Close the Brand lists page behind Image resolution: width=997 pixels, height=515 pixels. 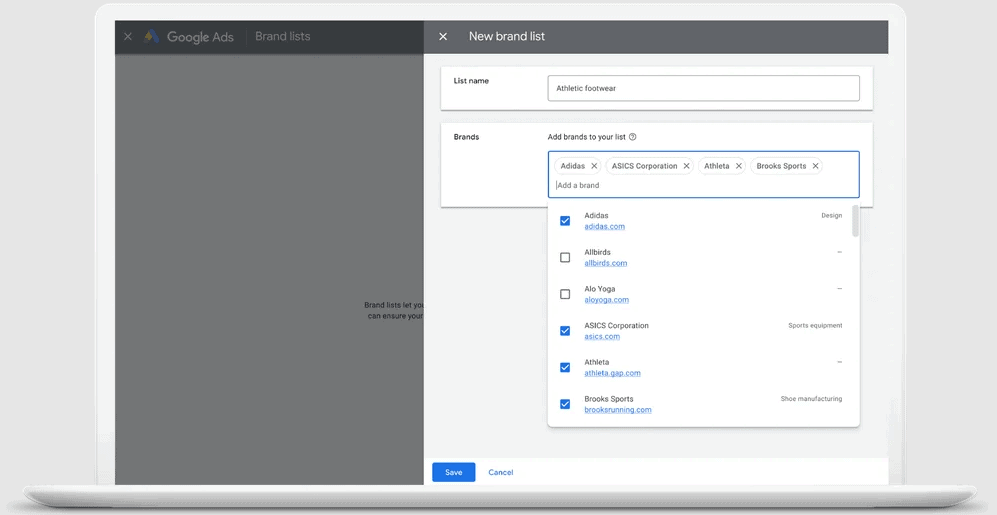pyautogui.click(x=128, y=37)
